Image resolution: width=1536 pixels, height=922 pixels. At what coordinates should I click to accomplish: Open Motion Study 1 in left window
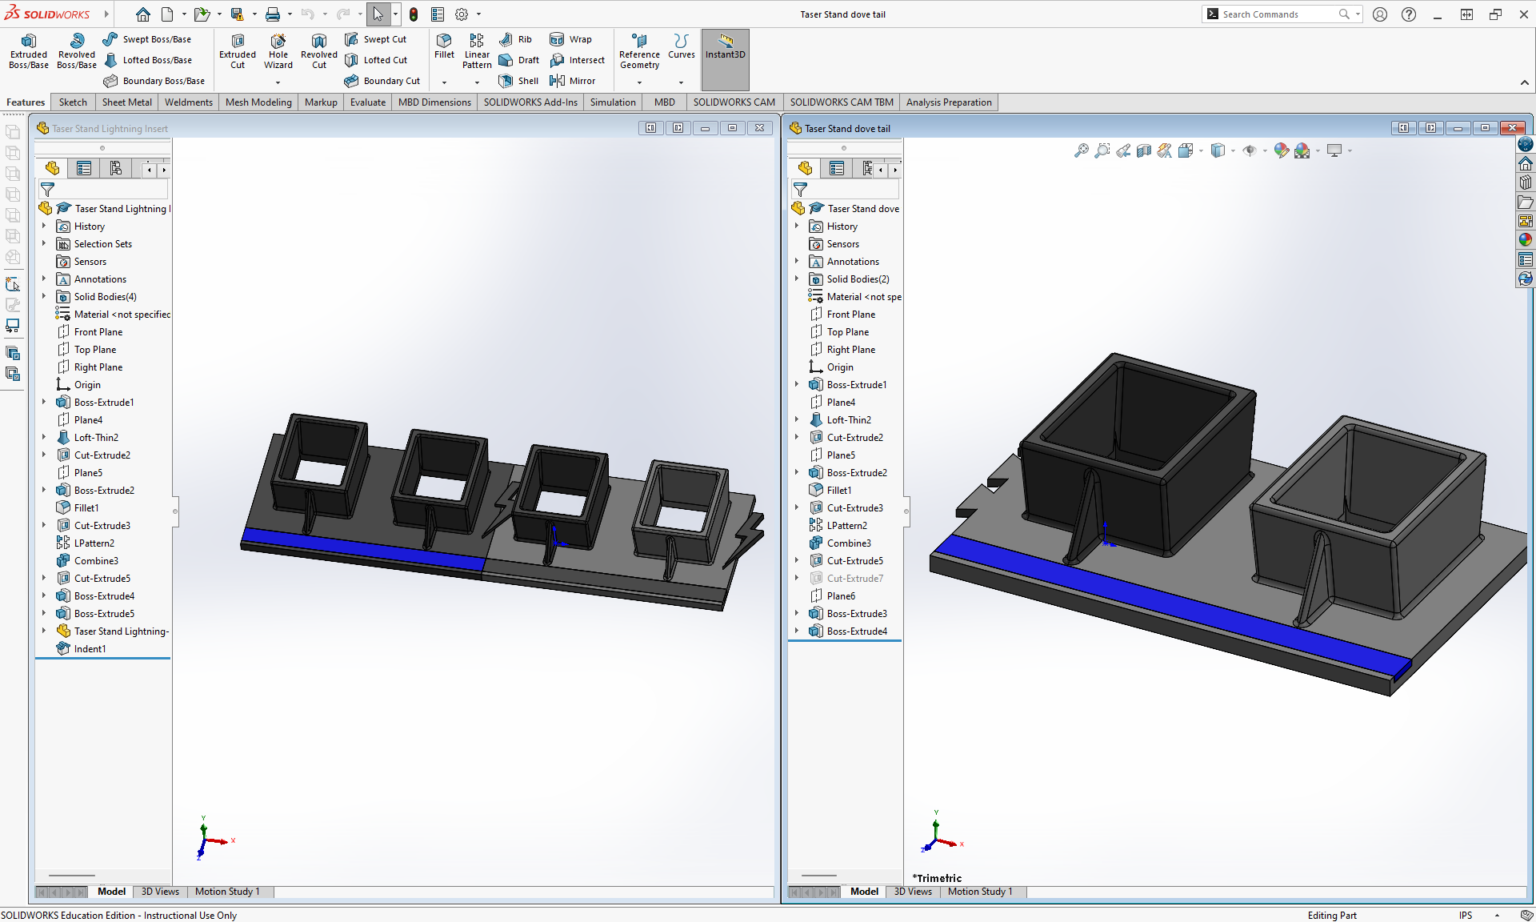pyautogui.click(x=227, y=891)
